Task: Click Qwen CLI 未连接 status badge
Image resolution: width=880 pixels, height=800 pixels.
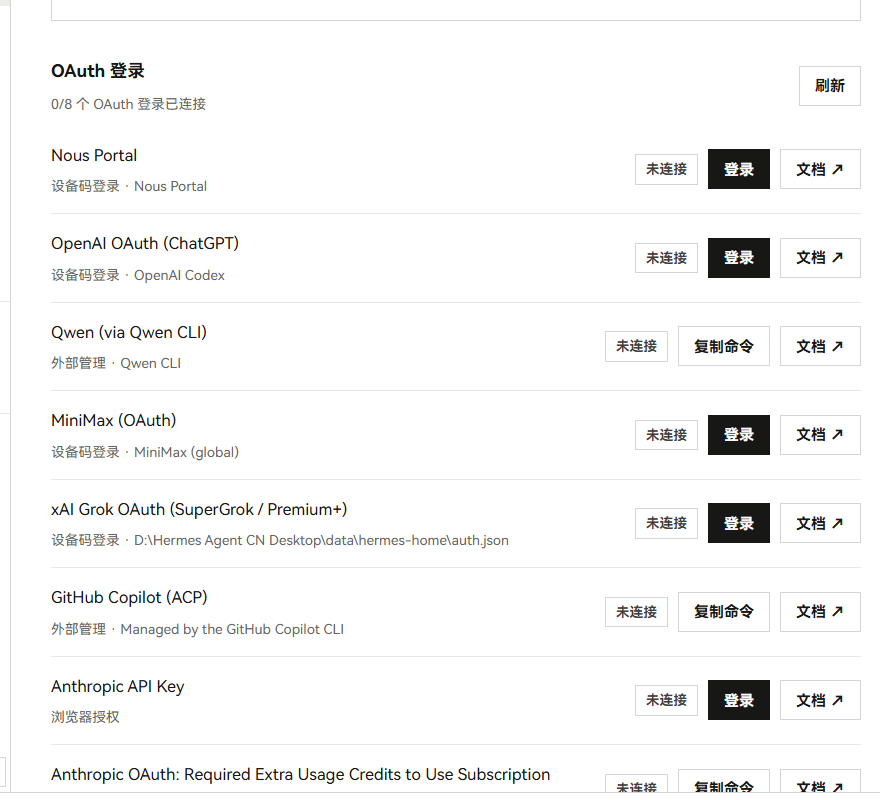Action: coord(636,346)
